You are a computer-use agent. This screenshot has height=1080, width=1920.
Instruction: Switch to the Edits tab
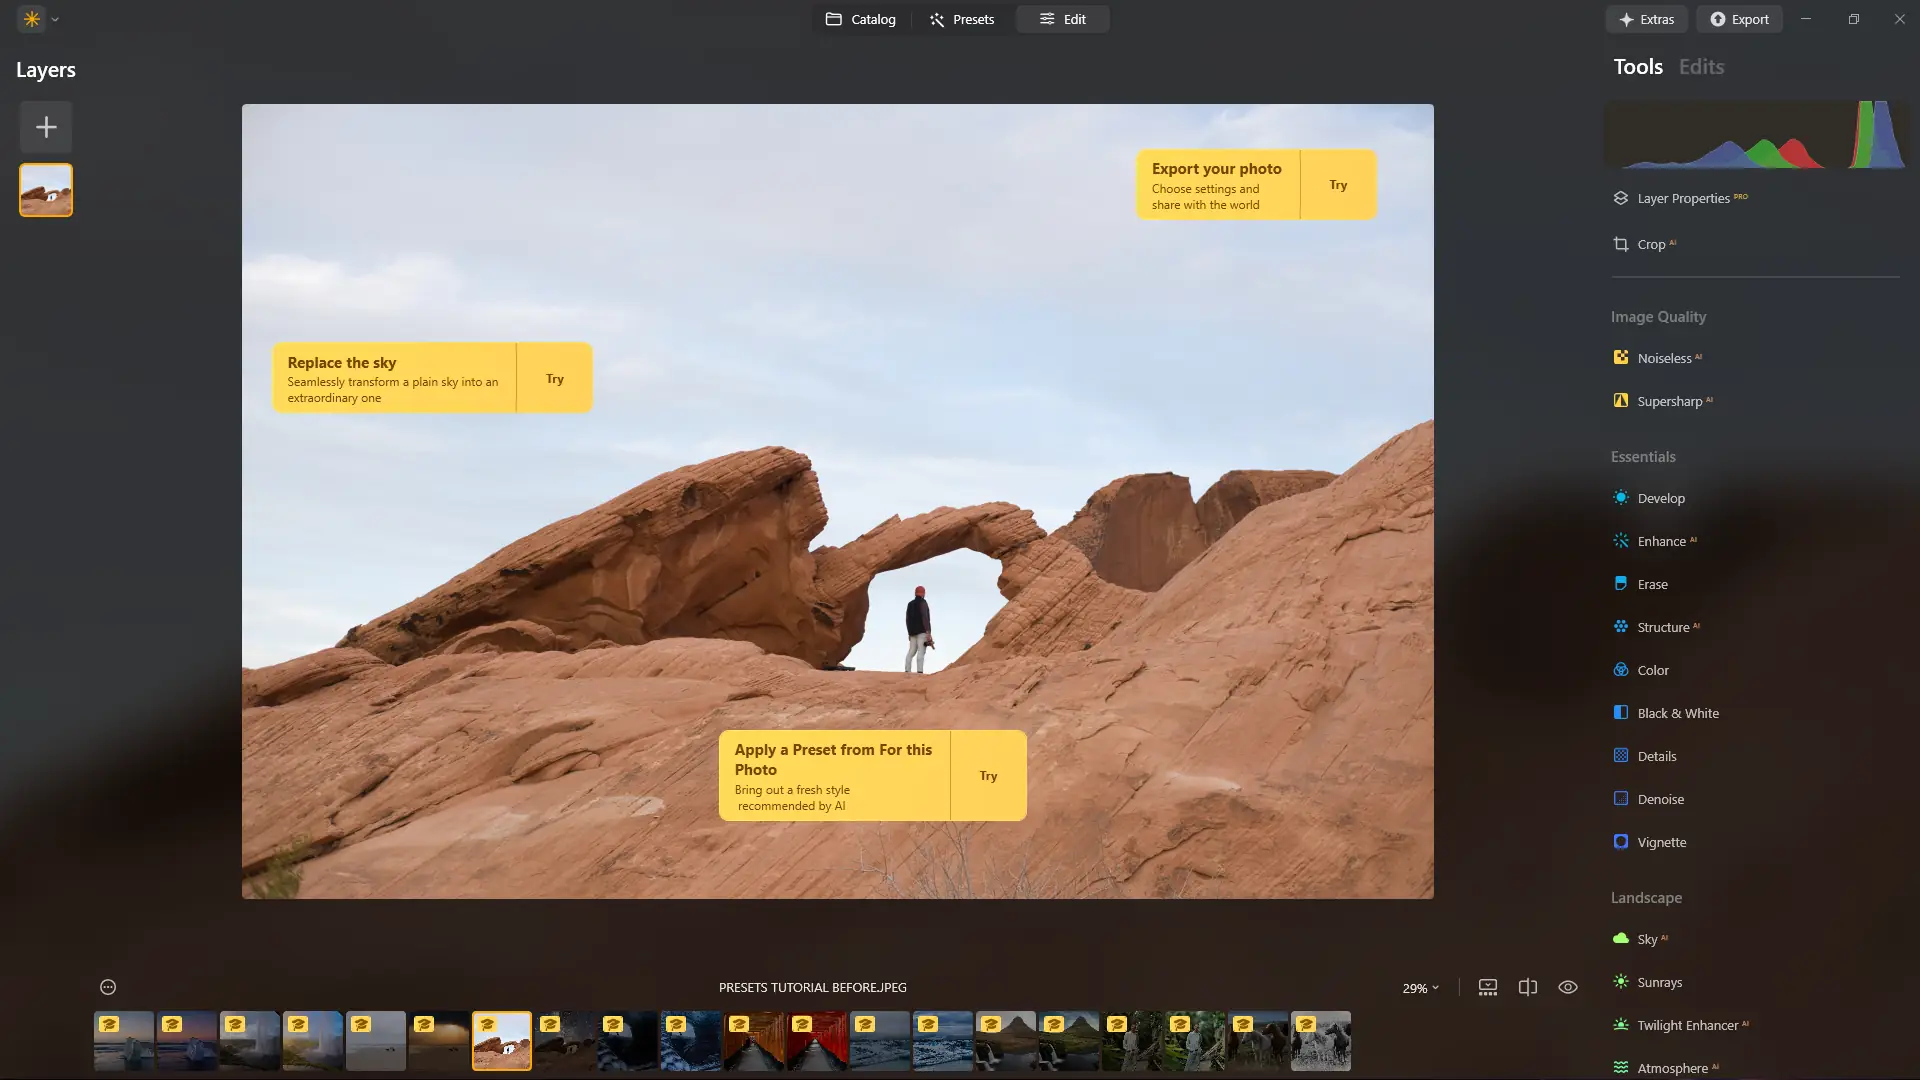(x=1701, y=67)
